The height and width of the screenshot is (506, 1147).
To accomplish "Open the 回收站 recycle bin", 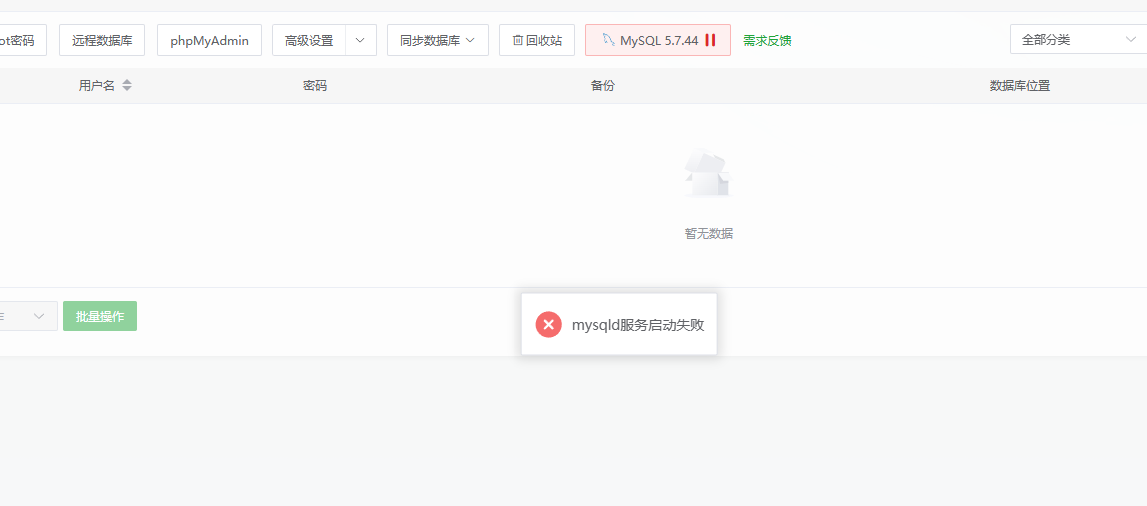I will [x=537, y=40].
